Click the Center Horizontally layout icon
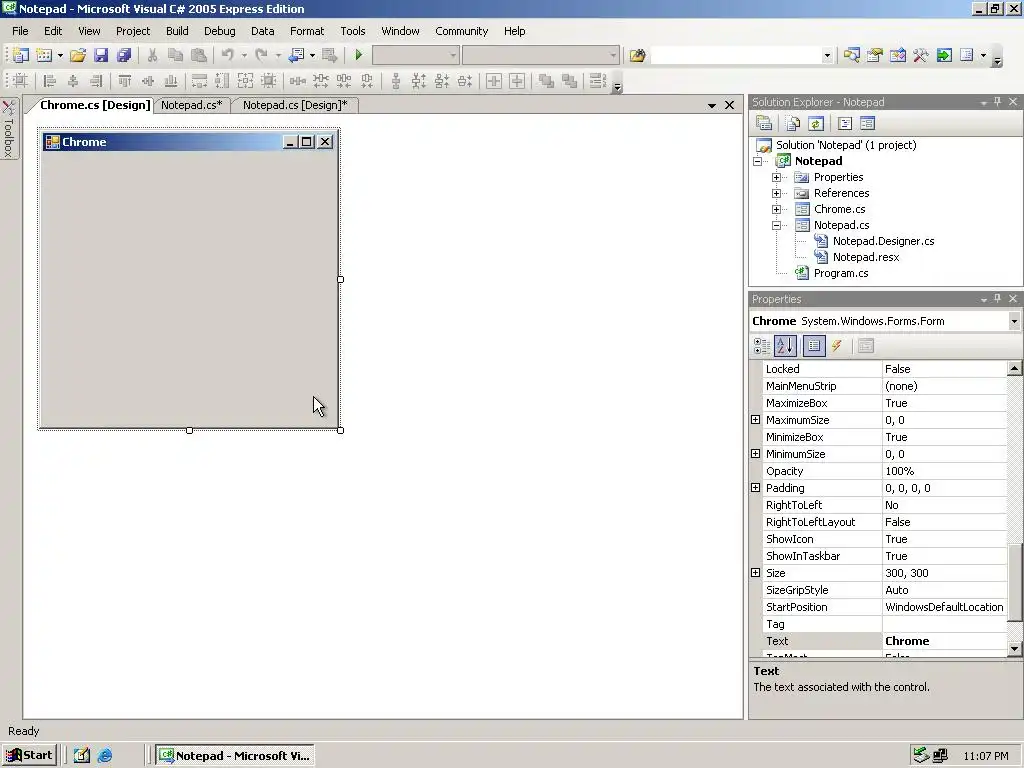 [x=494, y=81]
